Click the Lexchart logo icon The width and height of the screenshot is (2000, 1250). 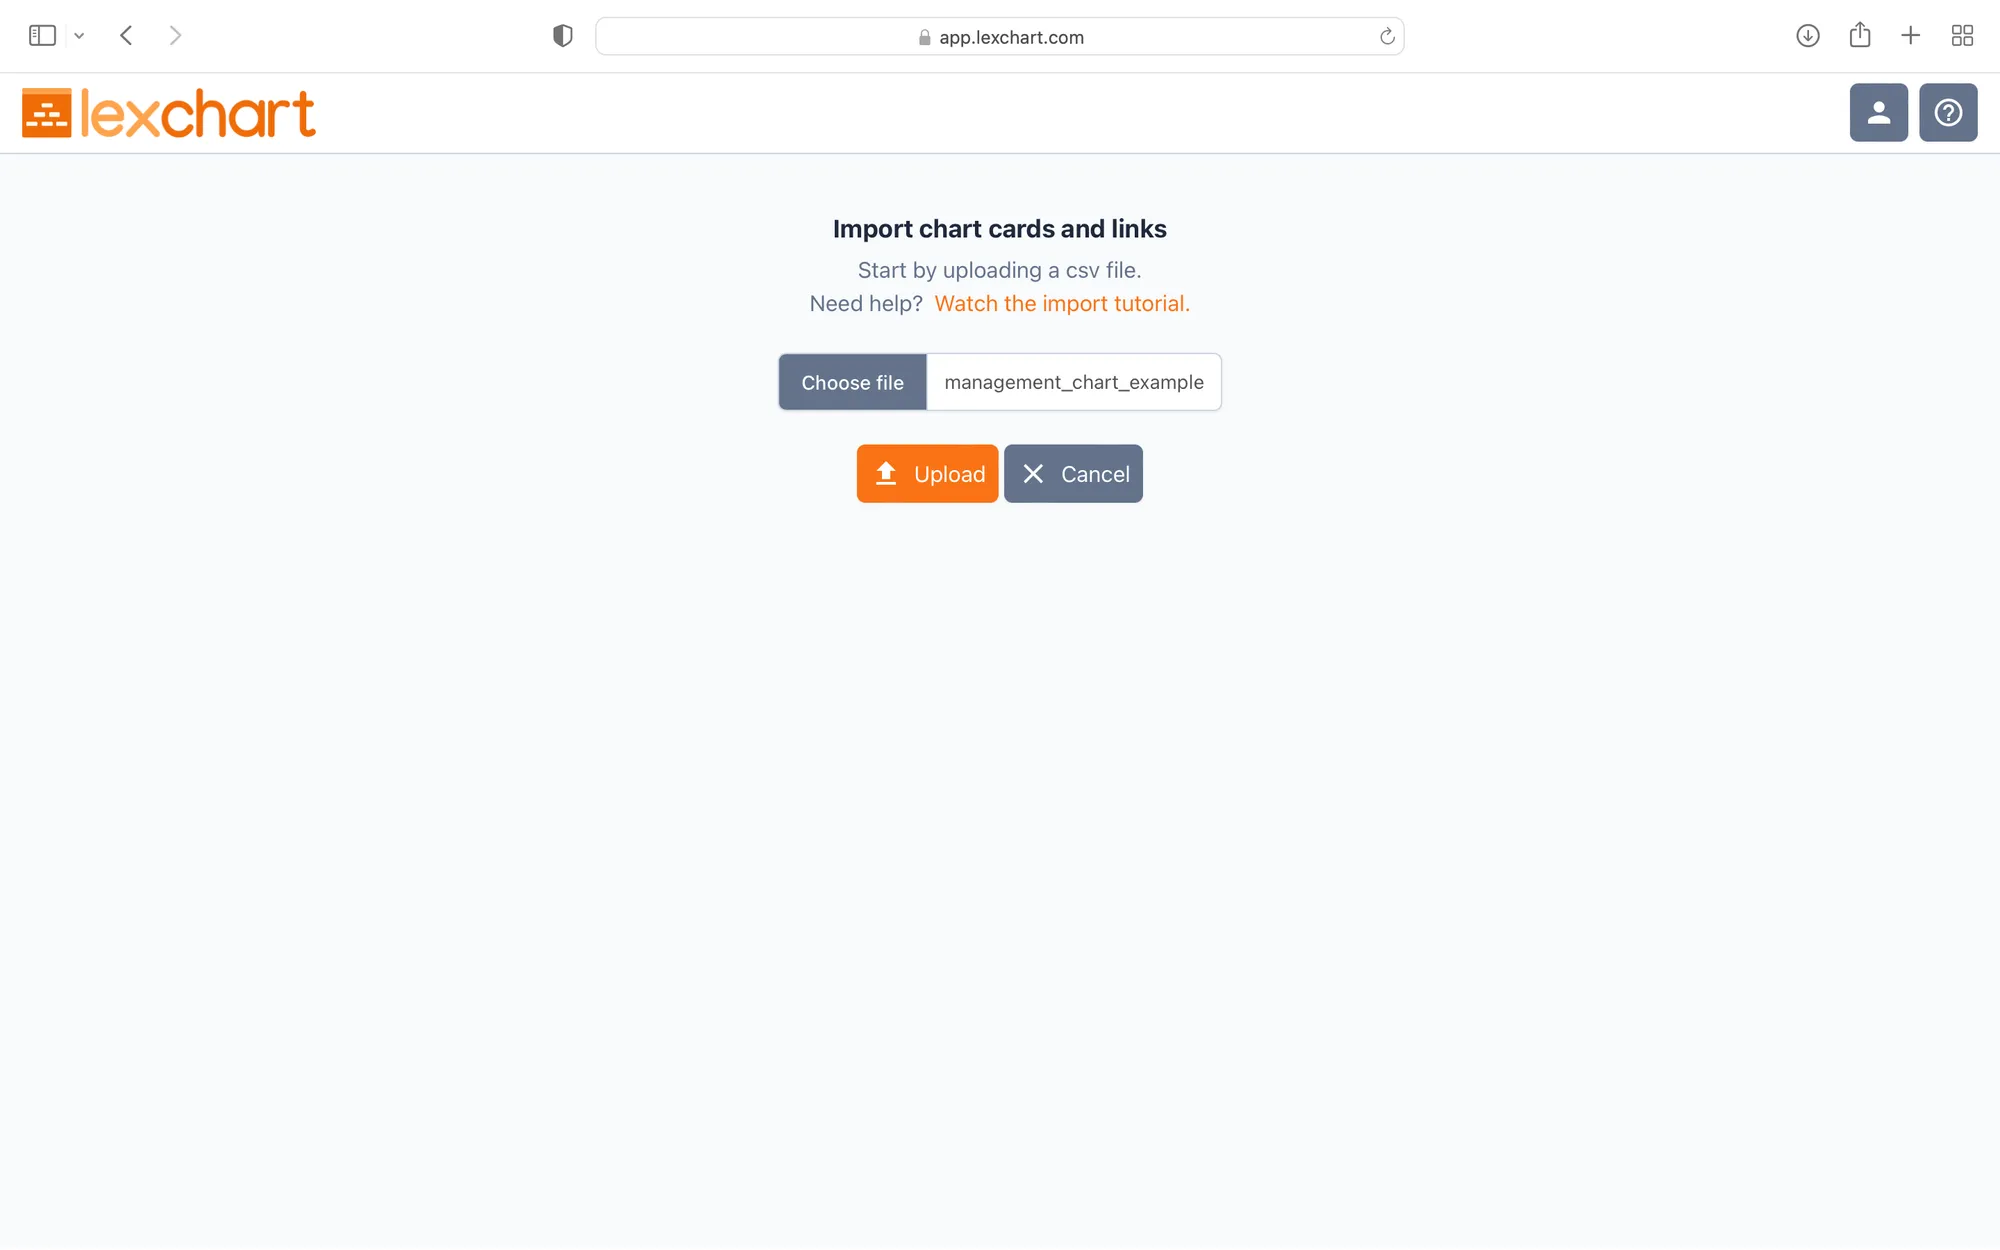tap(46, 112)
